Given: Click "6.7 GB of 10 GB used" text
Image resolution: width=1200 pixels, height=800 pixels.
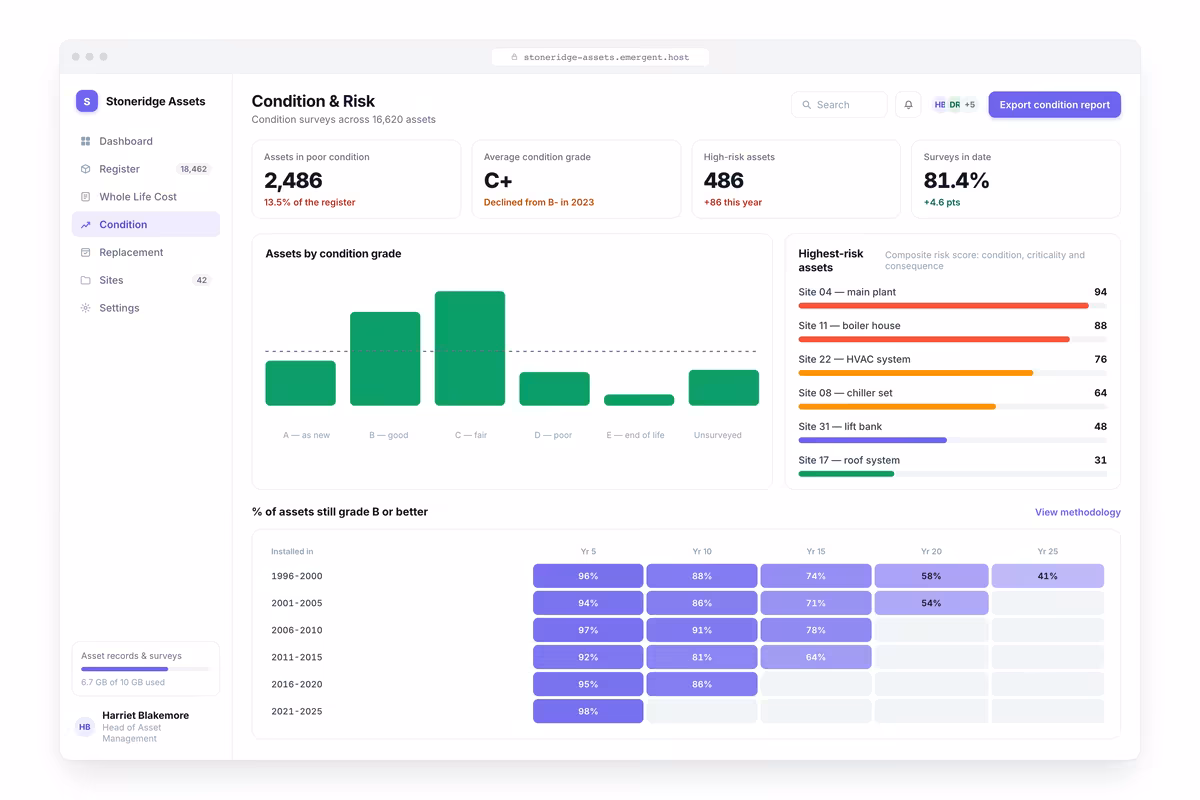Looking at the screenshot, I should (x=123, y=682).
